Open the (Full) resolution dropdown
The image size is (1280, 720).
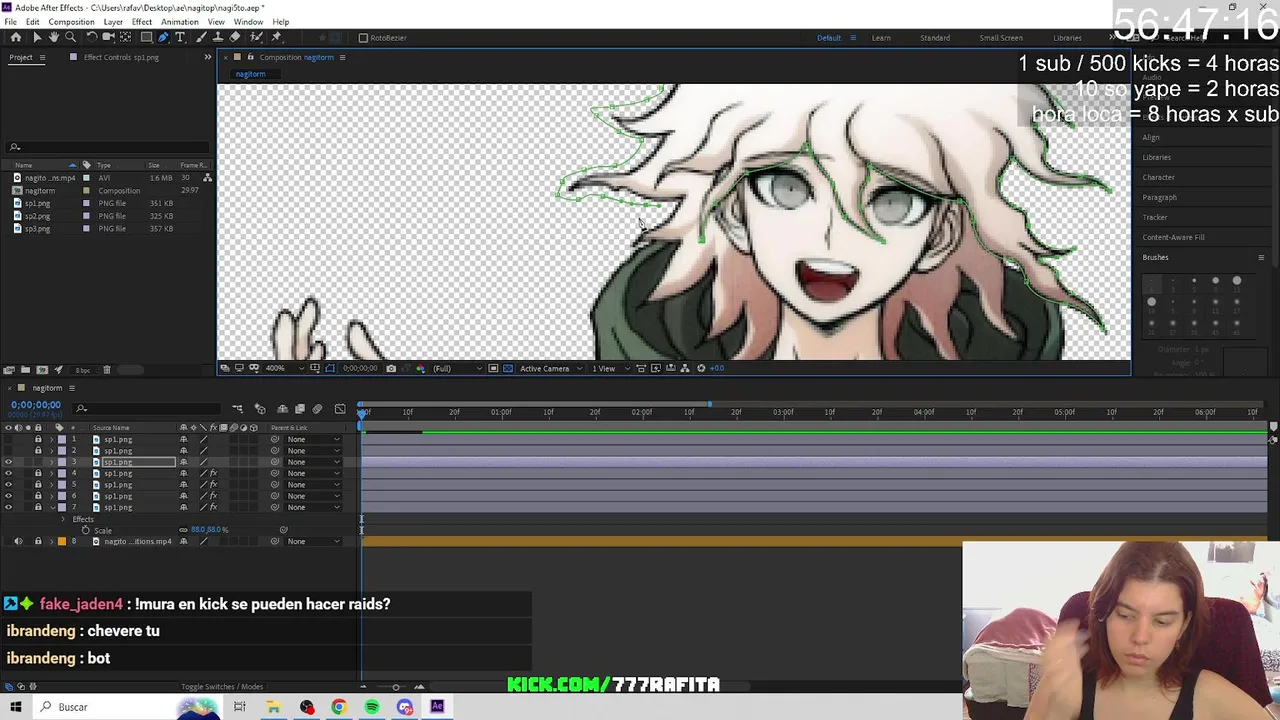[x=457, y=368]
